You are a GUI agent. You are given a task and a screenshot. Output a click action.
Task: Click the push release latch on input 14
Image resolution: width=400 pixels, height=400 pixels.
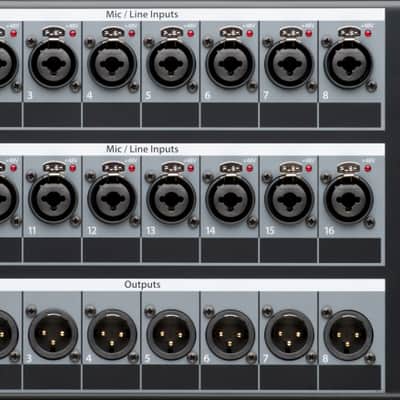click(x=231, y=168)
